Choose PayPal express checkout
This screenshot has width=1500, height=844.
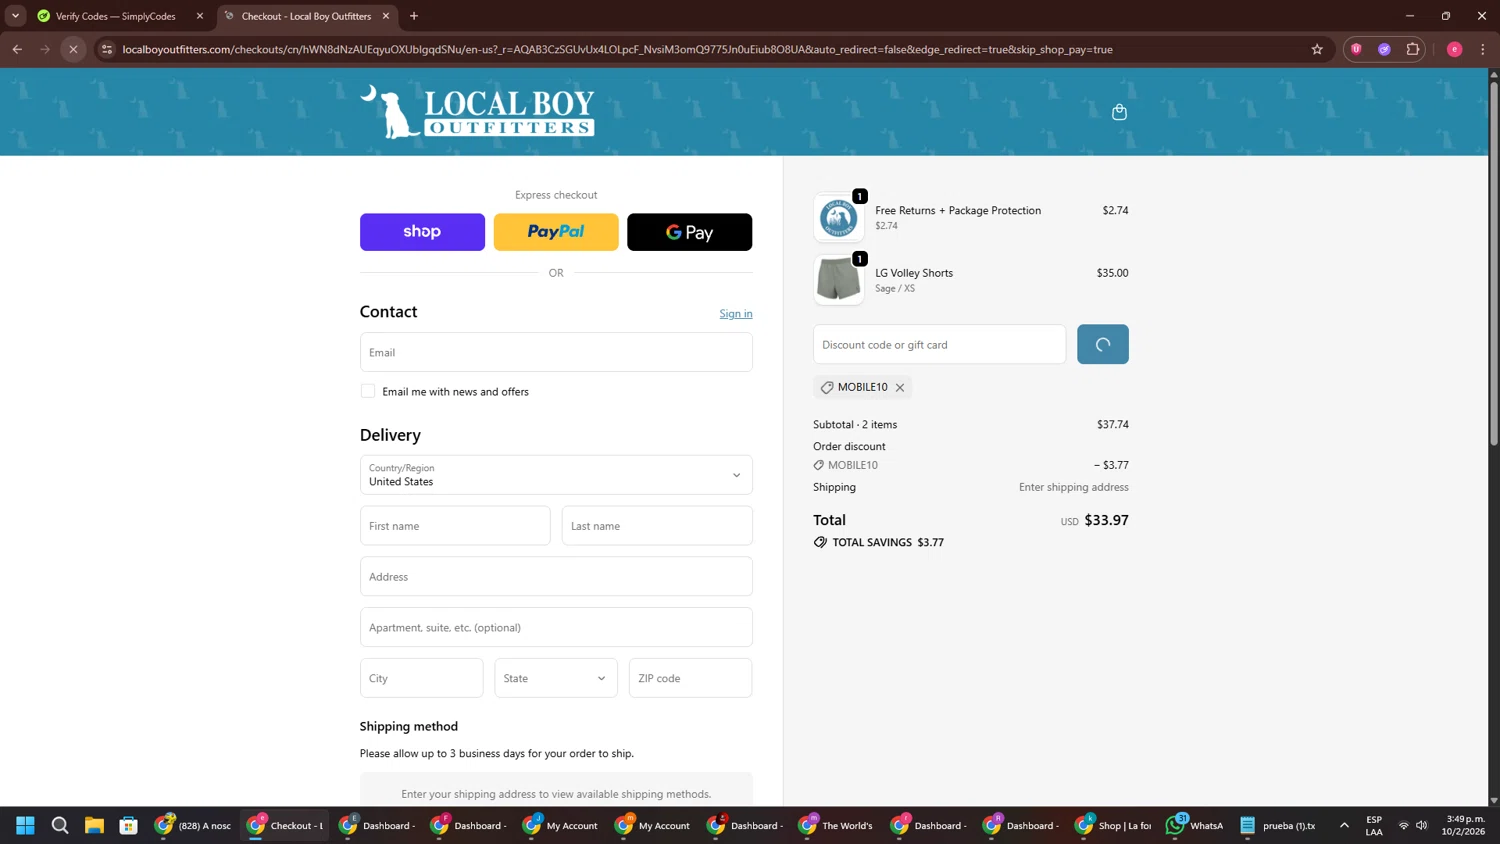[556, 232]
